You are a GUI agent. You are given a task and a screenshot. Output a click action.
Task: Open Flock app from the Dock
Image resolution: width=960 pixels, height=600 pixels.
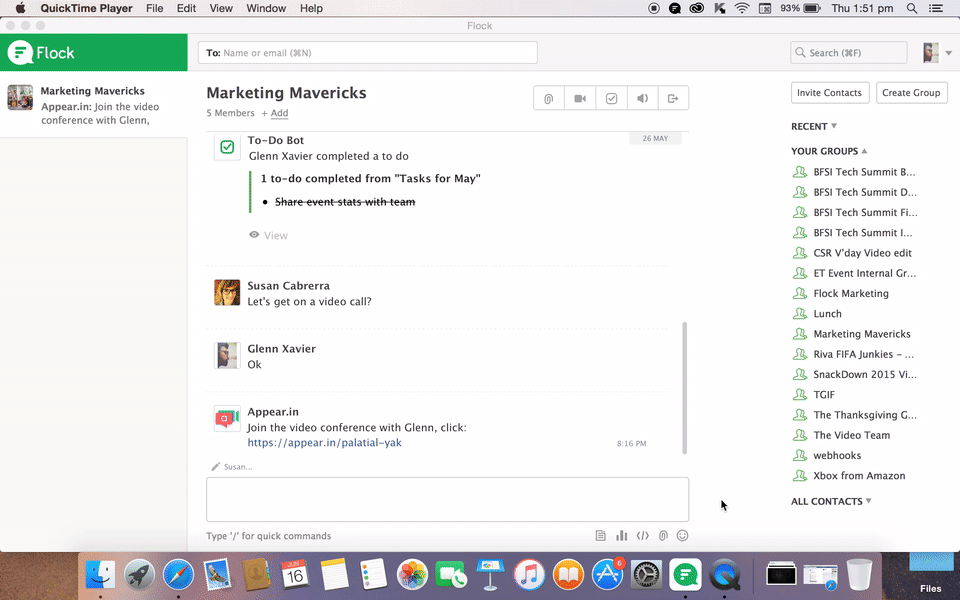685,576
